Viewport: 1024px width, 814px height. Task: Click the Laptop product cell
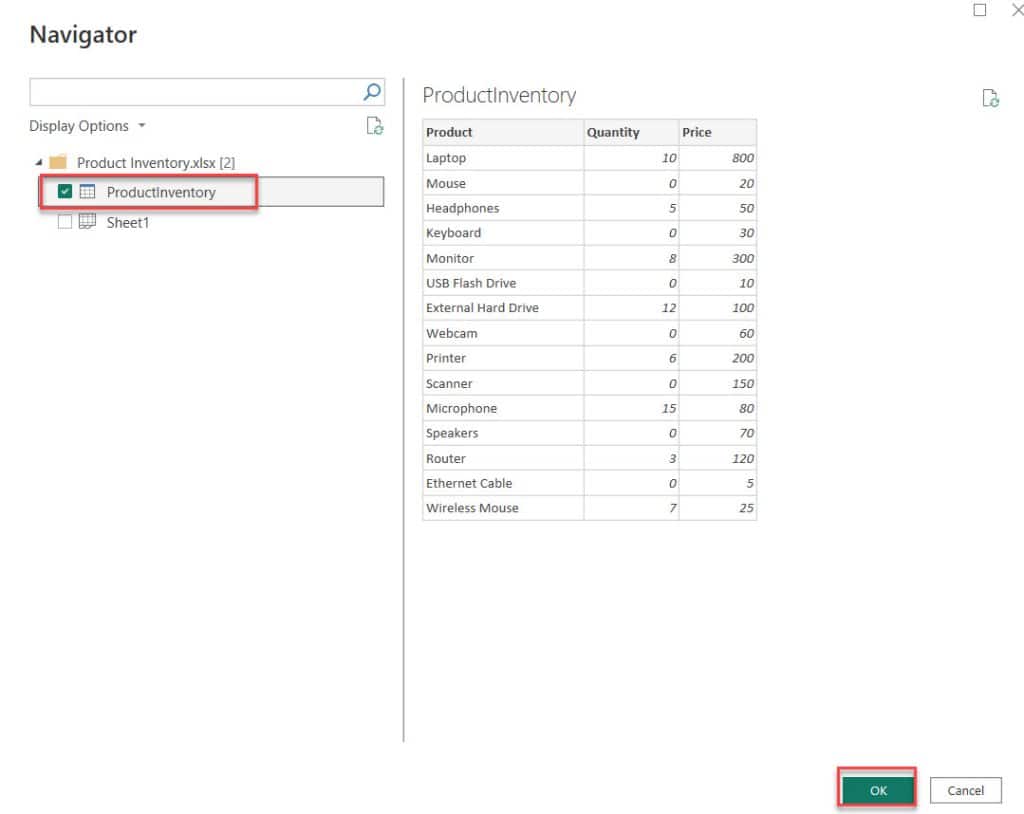click(x=503, y=158)
